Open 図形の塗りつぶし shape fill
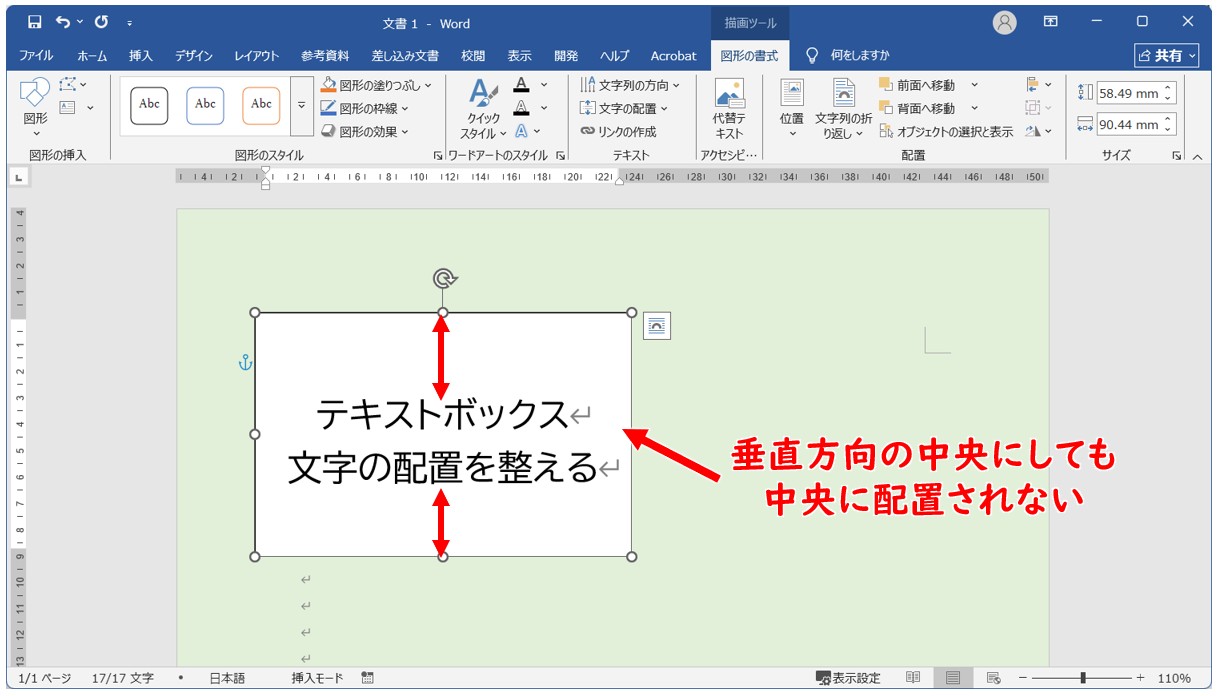Screen dimensions: 1221x696 pyautogui.click(x=378, y=85)
